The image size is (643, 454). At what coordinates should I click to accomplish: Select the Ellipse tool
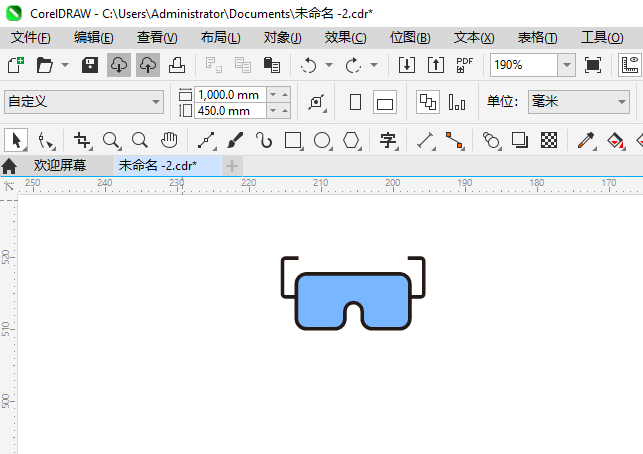tap(322, 140)
